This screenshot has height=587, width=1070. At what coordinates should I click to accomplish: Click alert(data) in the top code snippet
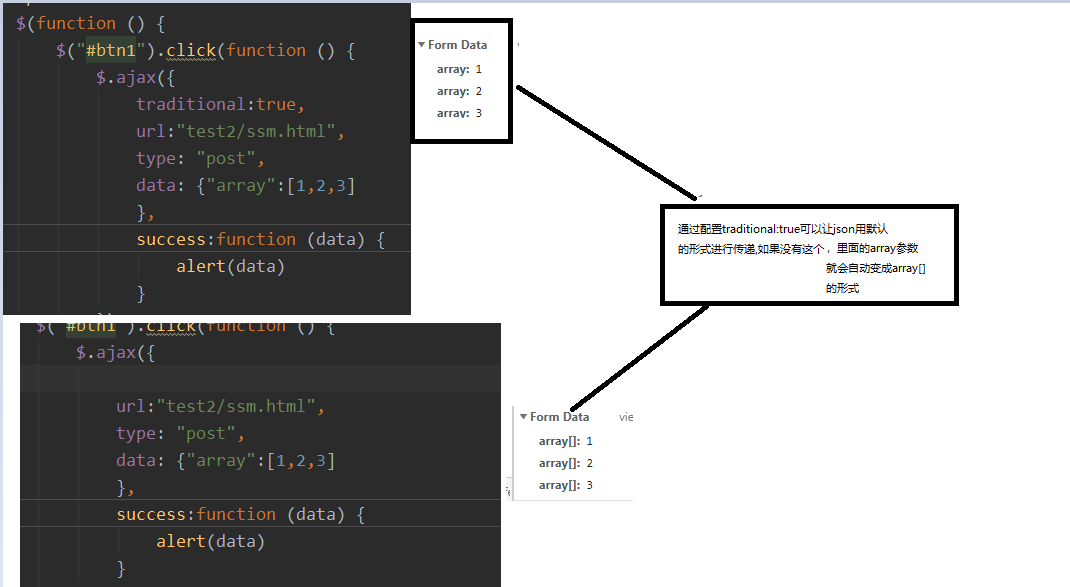[230, 266]
